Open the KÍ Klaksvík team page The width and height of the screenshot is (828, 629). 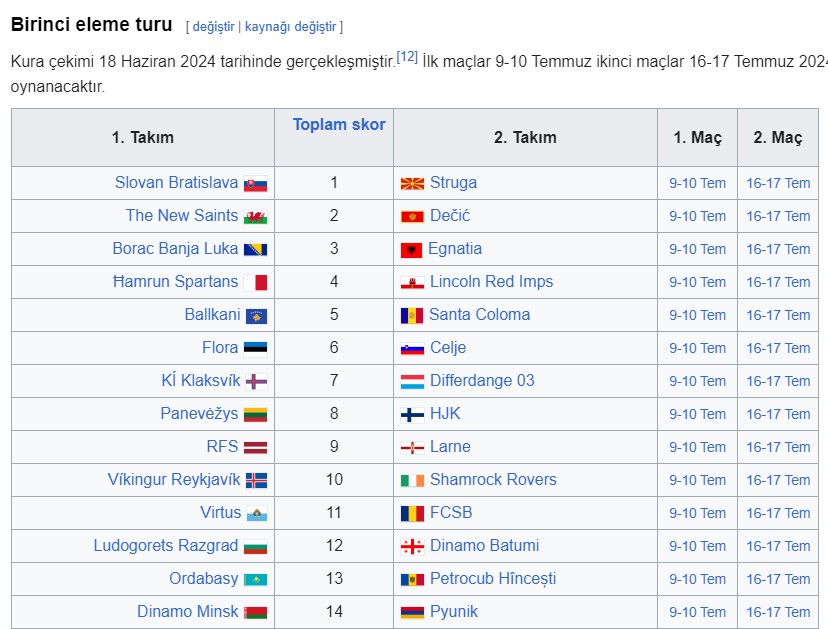tap(201, 380)
